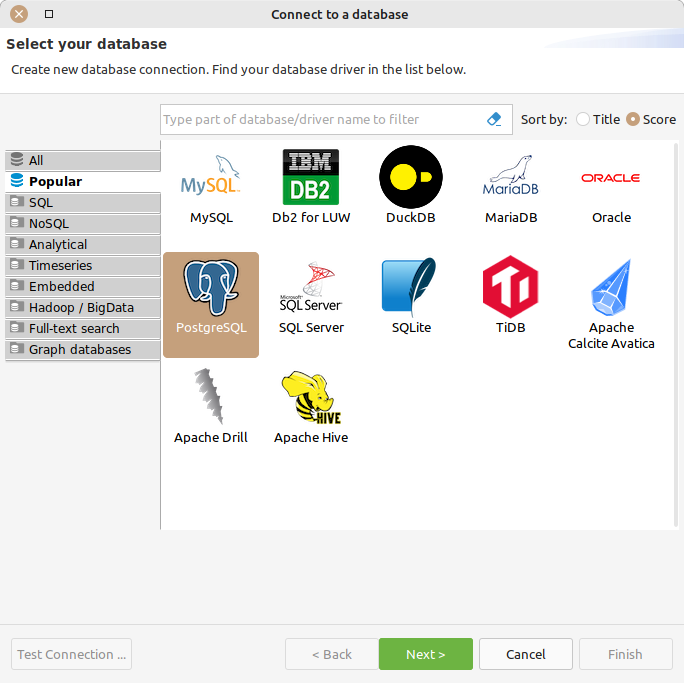The height and width of the screenshot is (683, 684).
Task: Select the MariaDB seal icon
Action: tap(511, 178)
